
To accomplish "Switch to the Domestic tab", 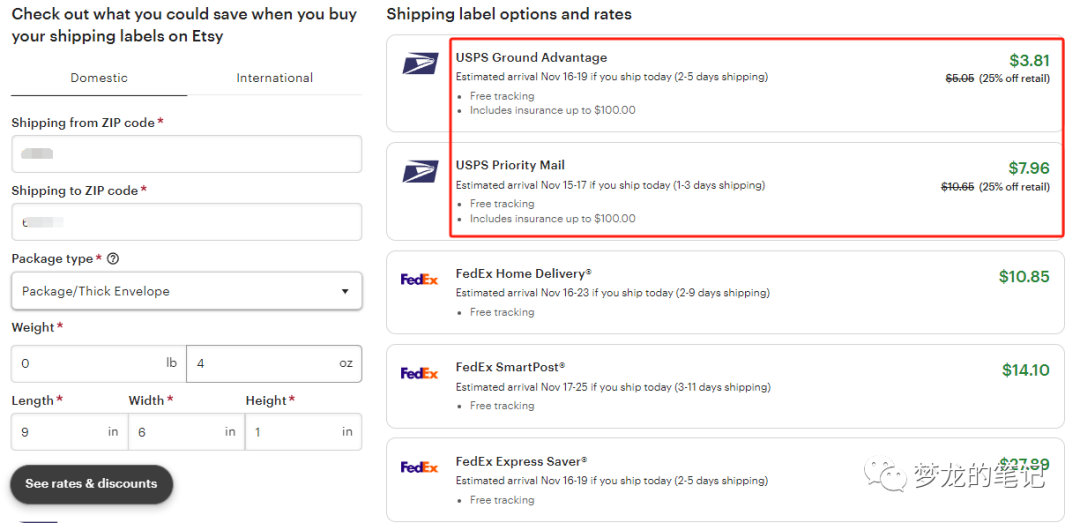I will click(99, 78).
